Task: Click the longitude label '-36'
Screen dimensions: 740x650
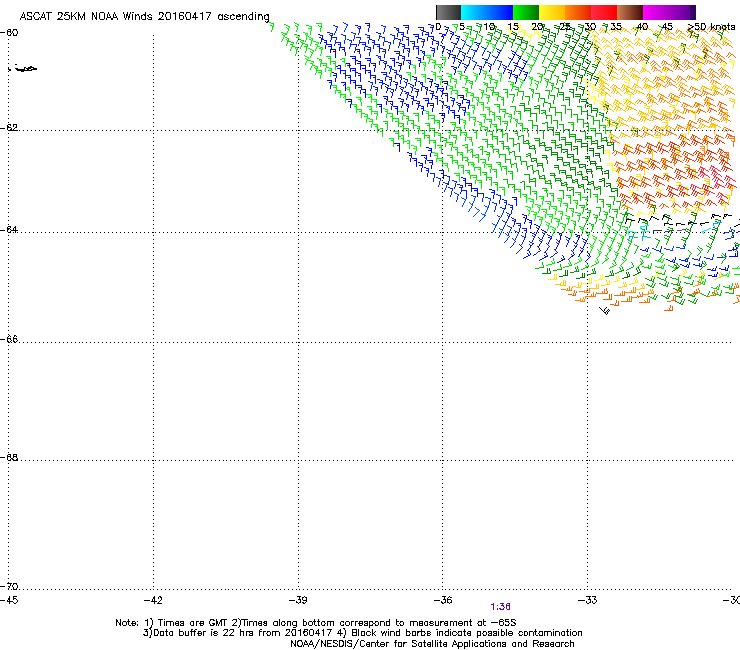Action: 443,600
